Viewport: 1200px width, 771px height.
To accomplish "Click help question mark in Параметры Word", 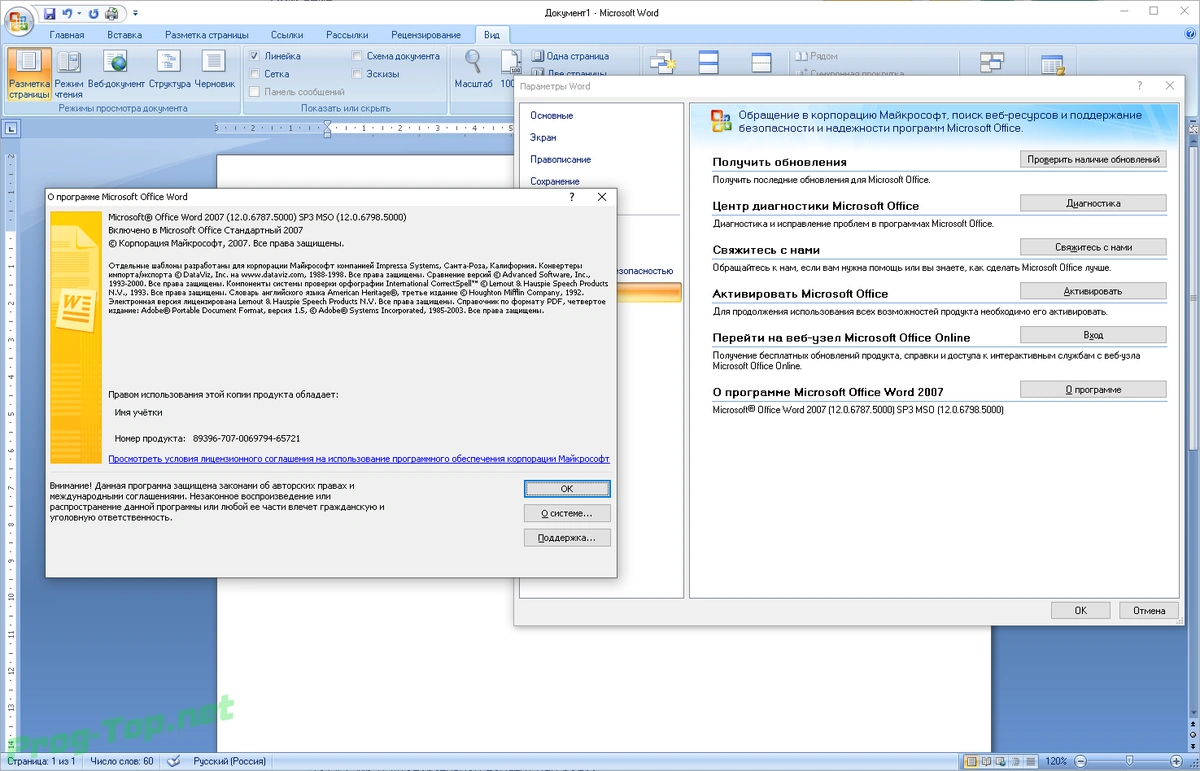I will [x=1140, y=86].
